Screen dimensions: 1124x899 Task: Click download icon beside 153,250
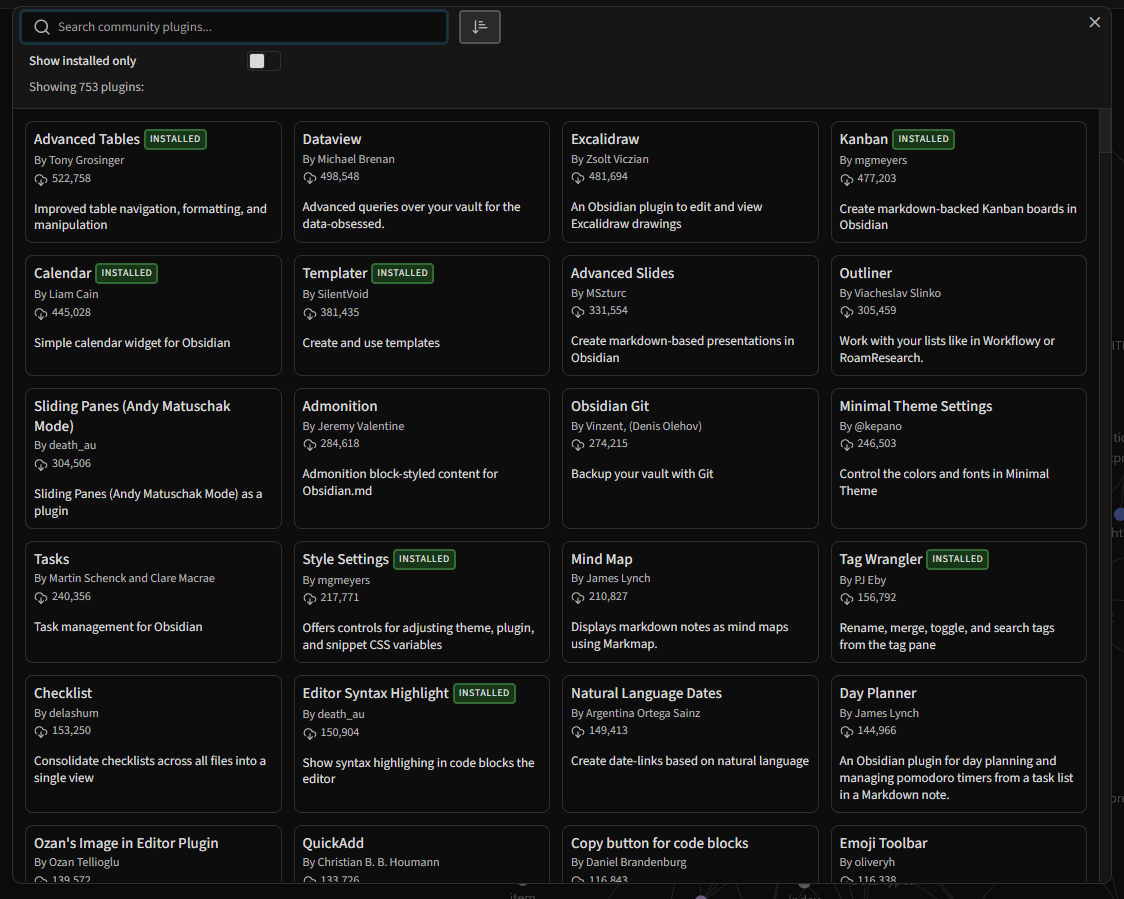pyautogui.click(x=41, y=731)
